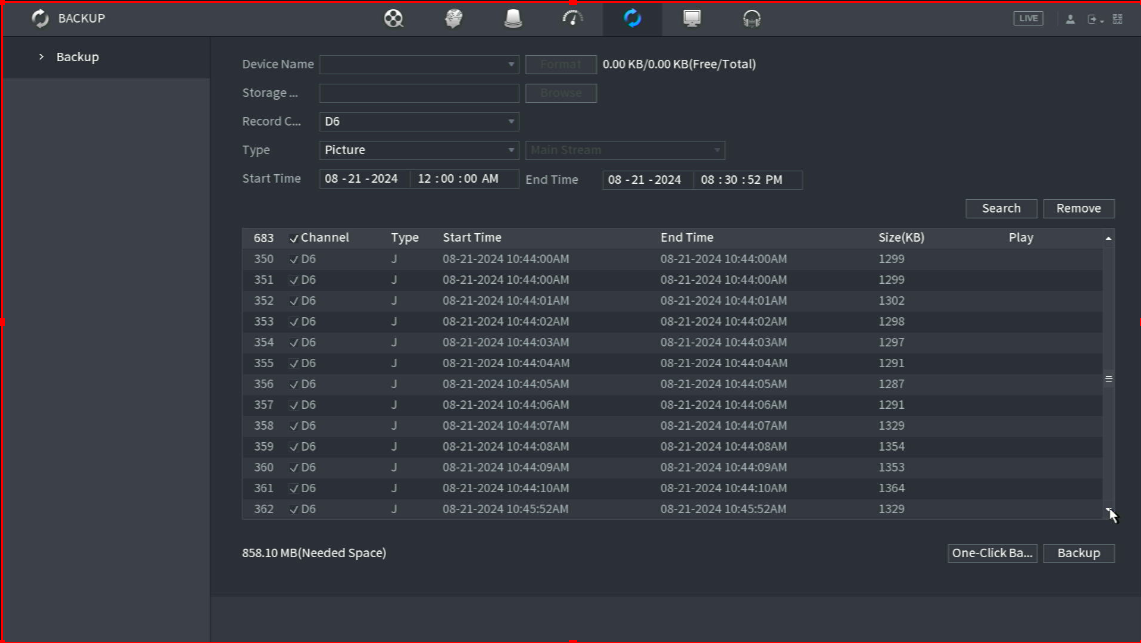Click the End Time field 08:30:52 PM

pyautogui.click(x=748, y=180)
